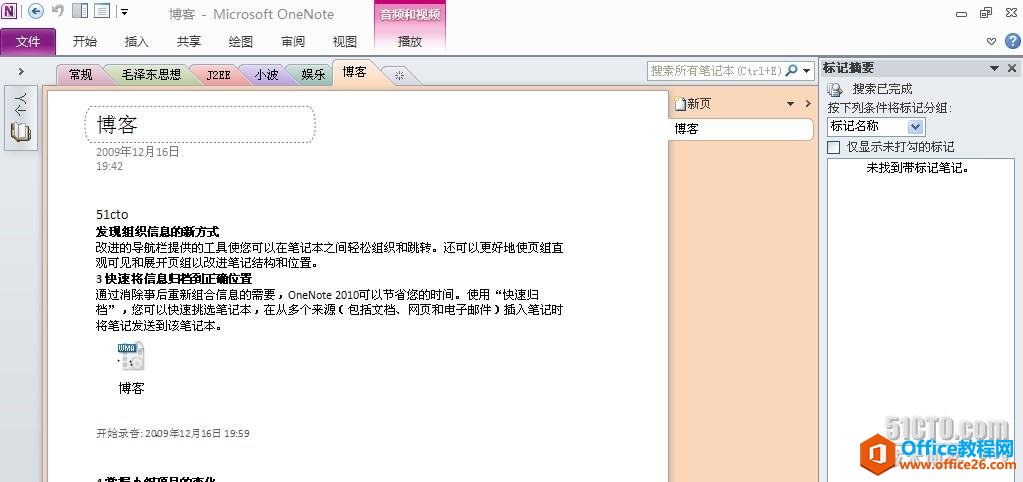Open the 文件 (File) tab
Viewport: 1023px width, 482px height.
28,42
